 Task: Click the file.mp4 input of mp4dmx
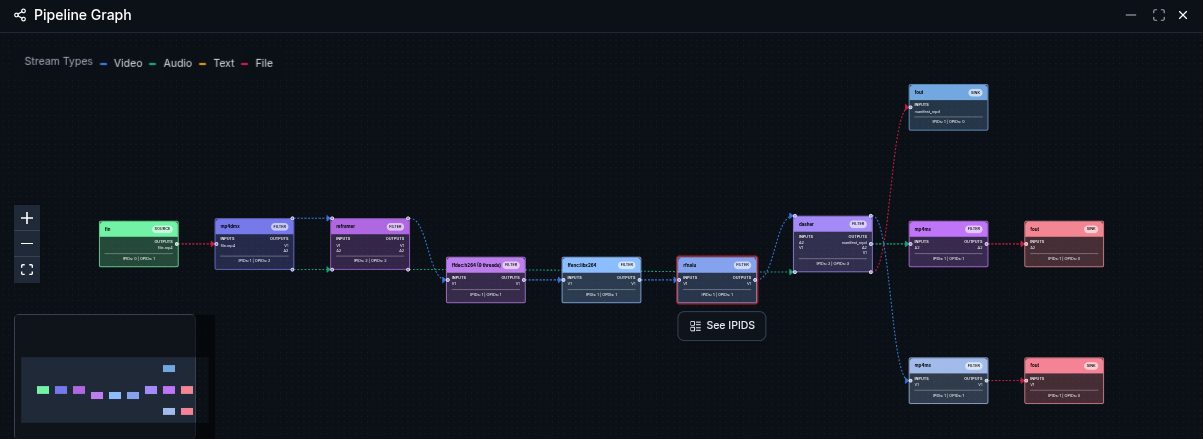click(x=228, y=245)
